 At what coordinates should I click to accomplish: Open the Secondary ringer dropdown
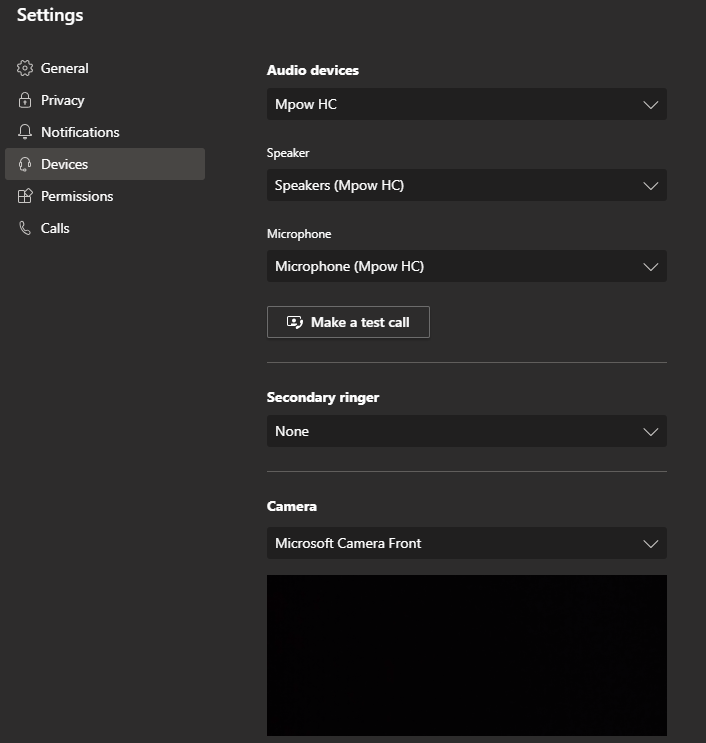467,431
